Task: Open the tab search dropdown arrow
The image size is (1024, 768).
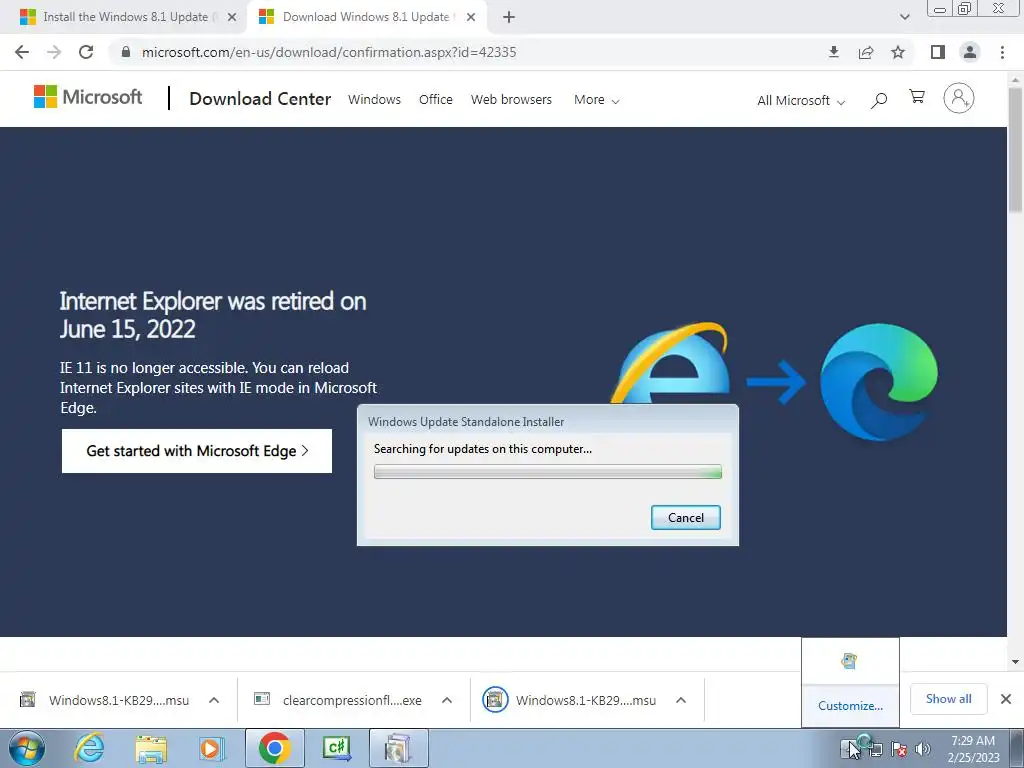Action: tap(904, 17)
